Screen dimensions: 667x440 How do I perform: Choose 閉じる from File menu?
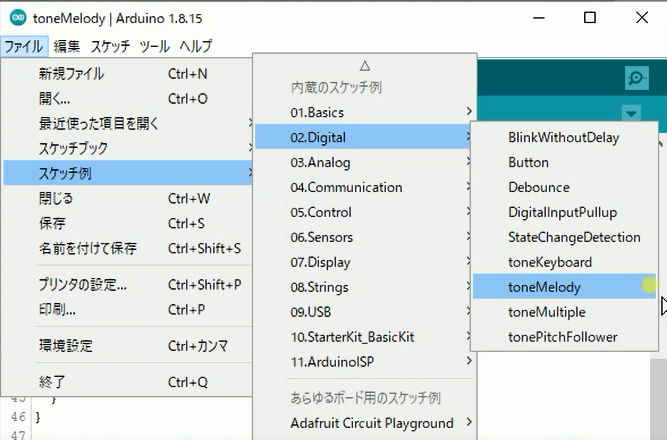(x=128, y=198)
